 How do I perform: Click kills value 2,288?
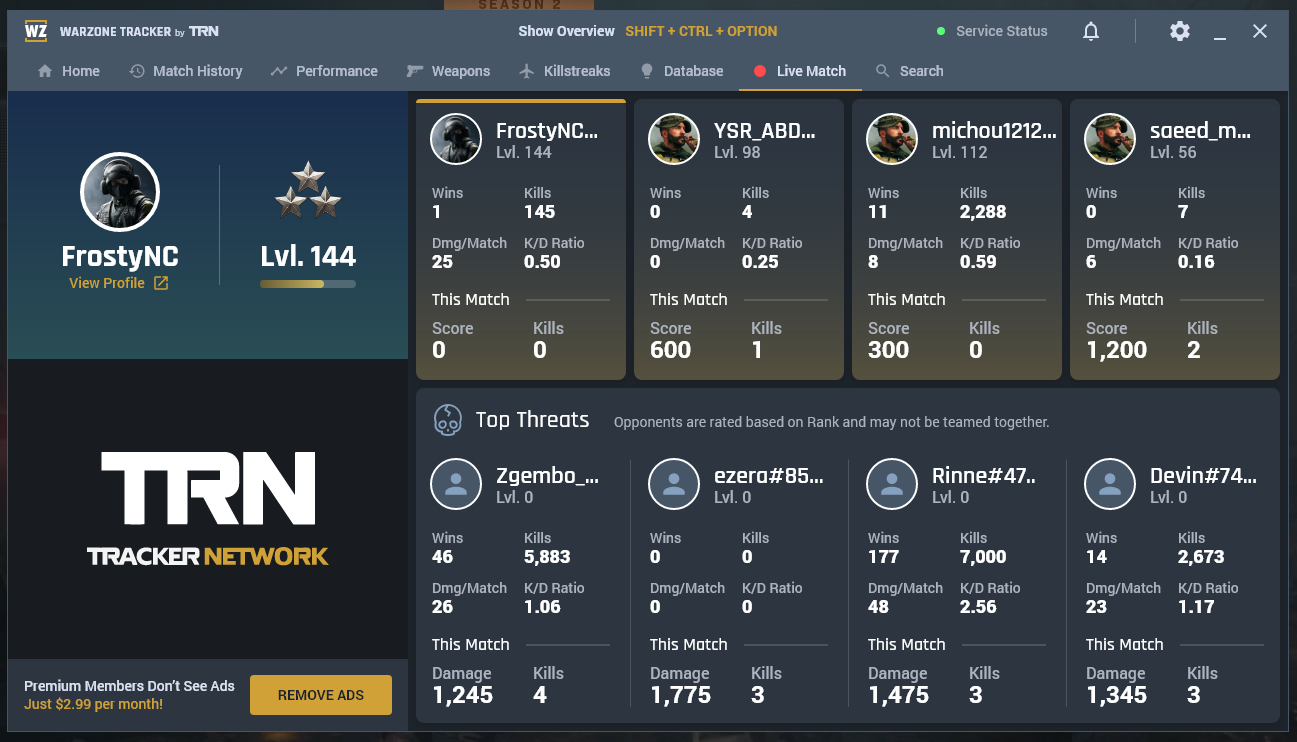(x=983, y=212)
